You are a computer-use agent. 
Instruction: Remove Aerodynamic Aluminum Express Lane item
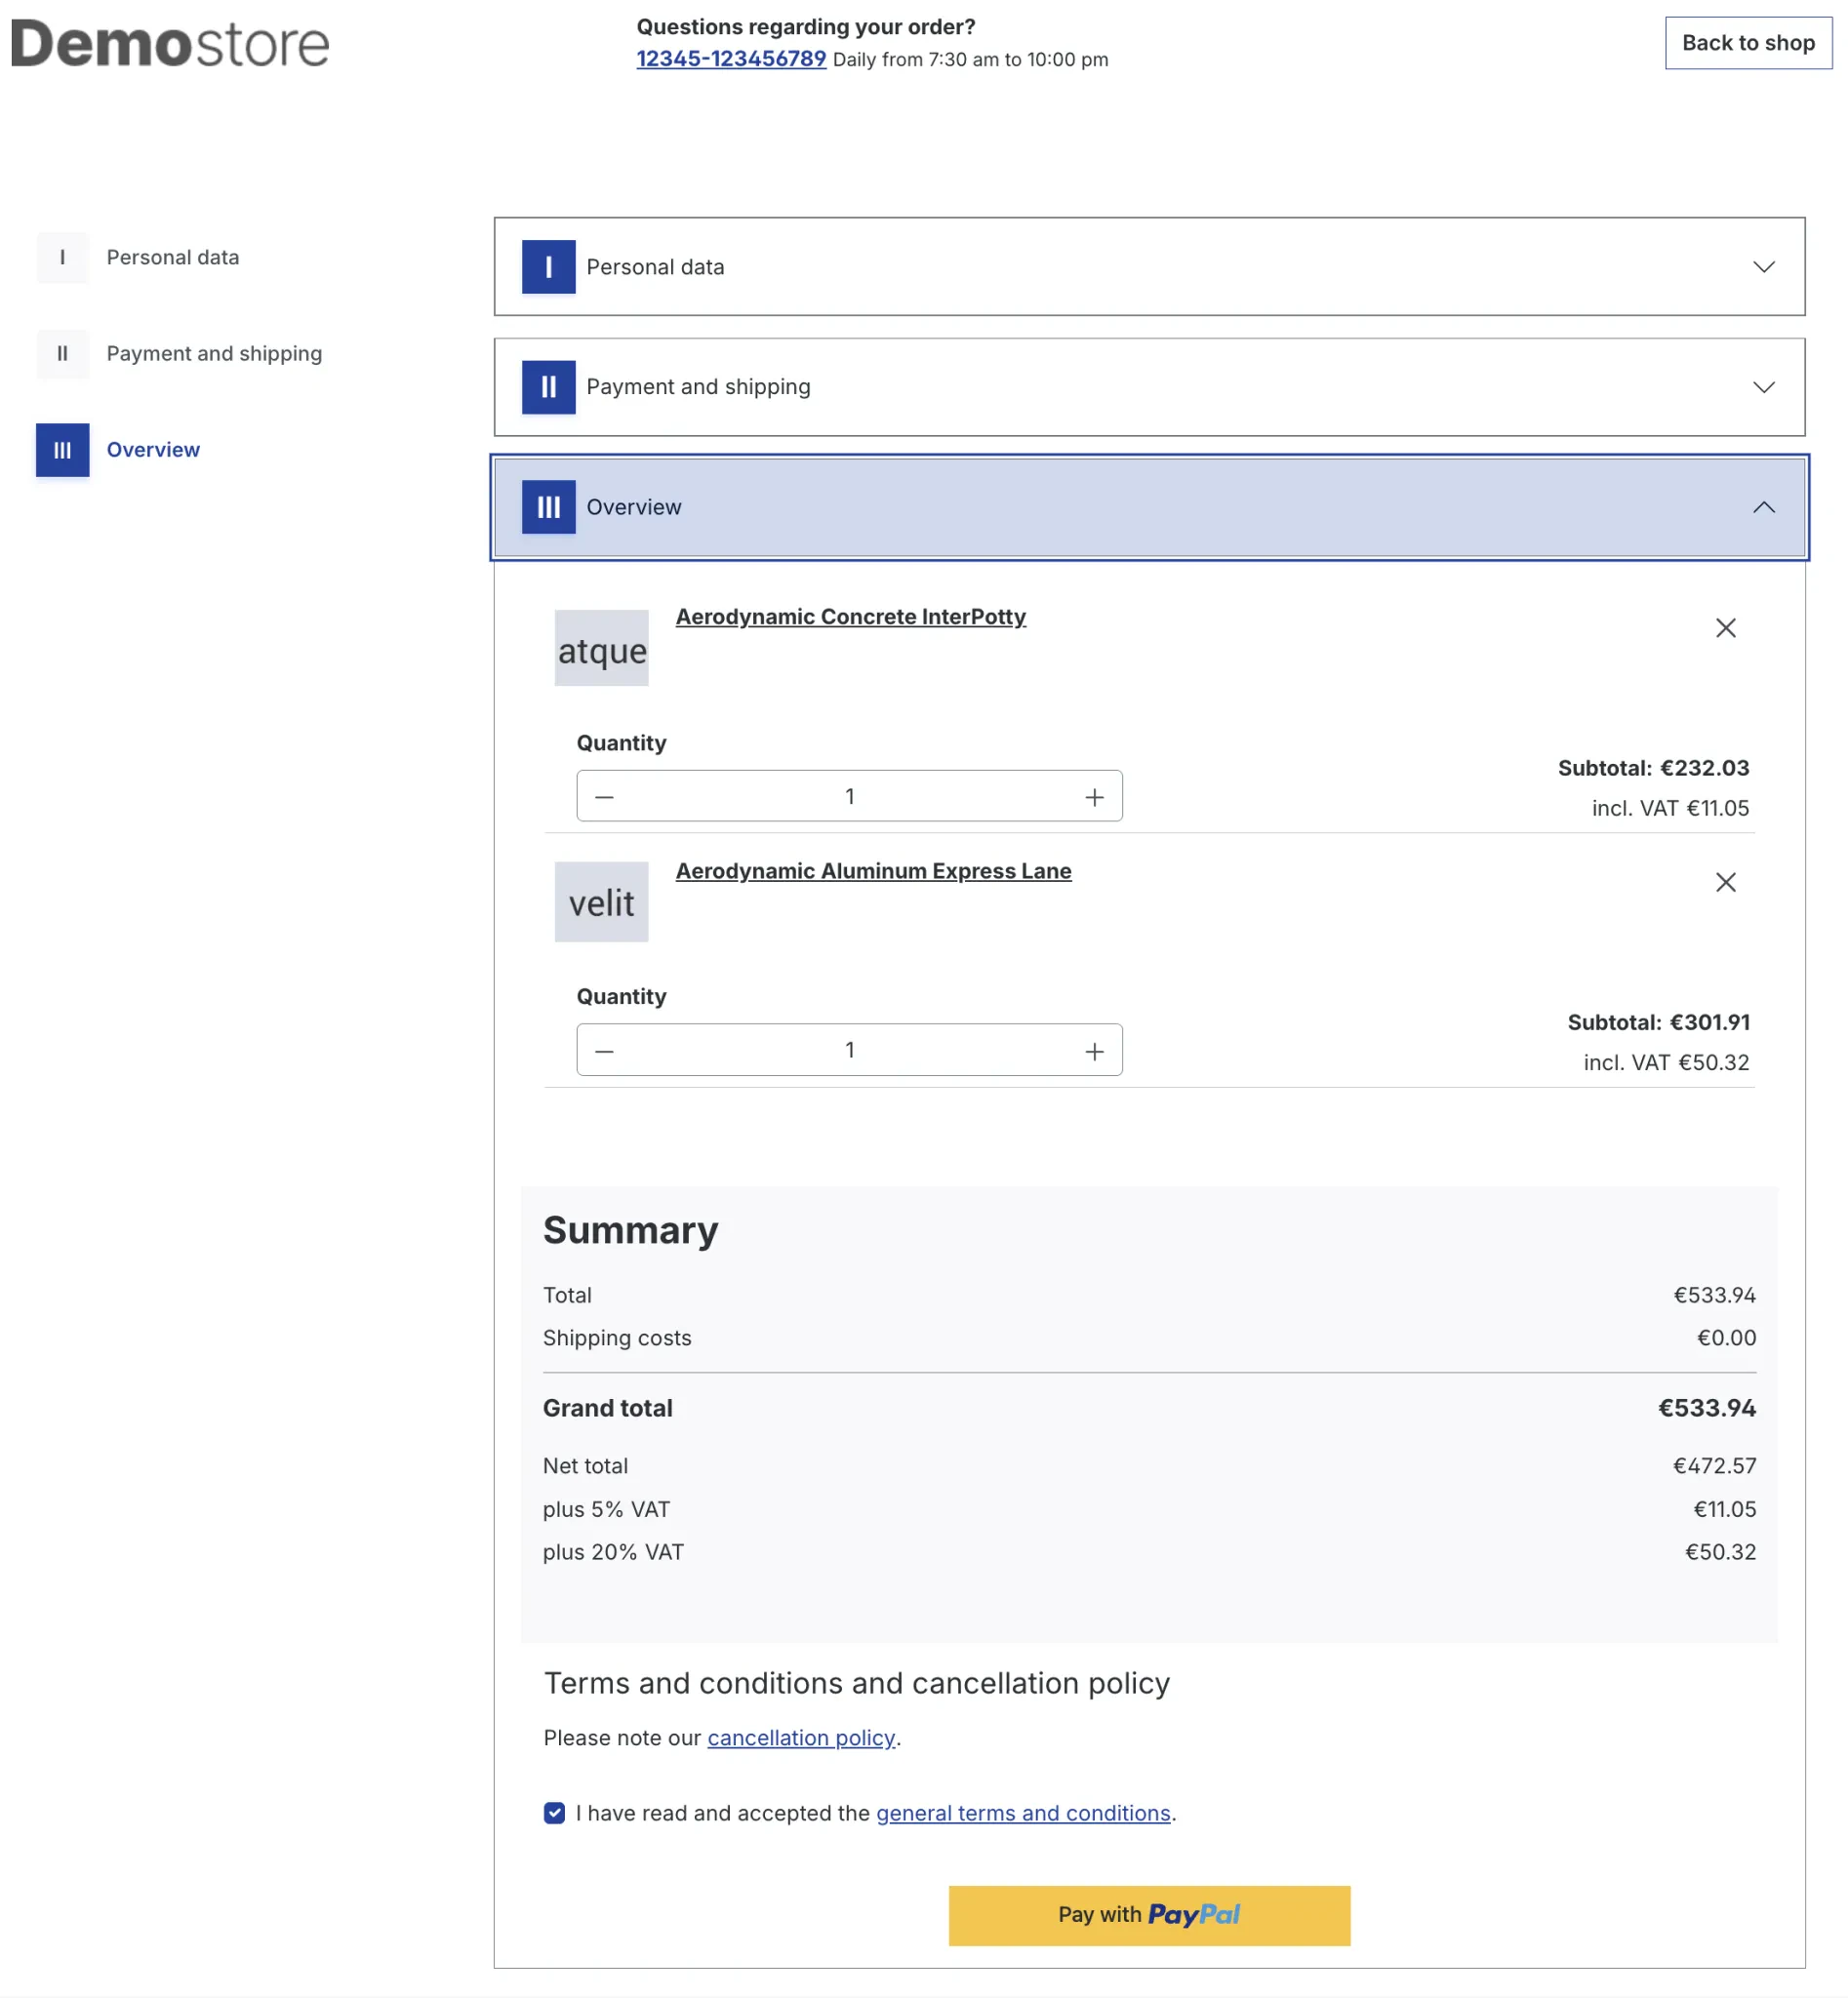pyautogui.click(x=1725, y=882)
